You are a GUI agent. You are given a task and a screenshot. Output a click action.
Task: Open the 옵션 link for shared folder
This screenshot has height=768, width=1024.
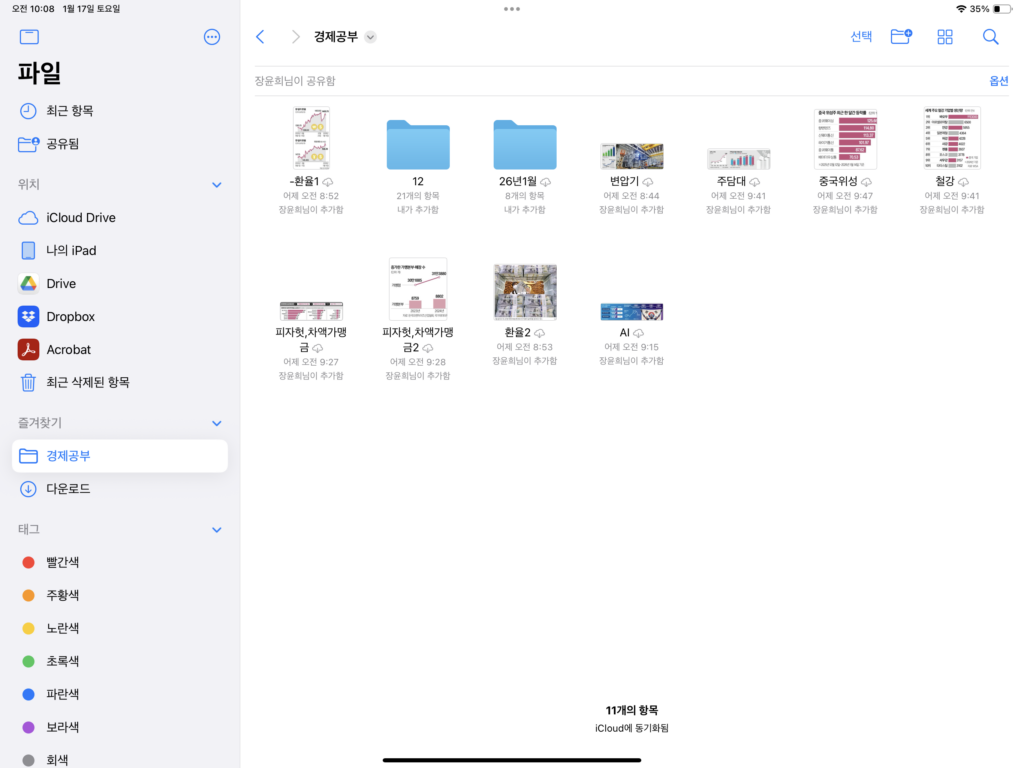click(999, 80)
